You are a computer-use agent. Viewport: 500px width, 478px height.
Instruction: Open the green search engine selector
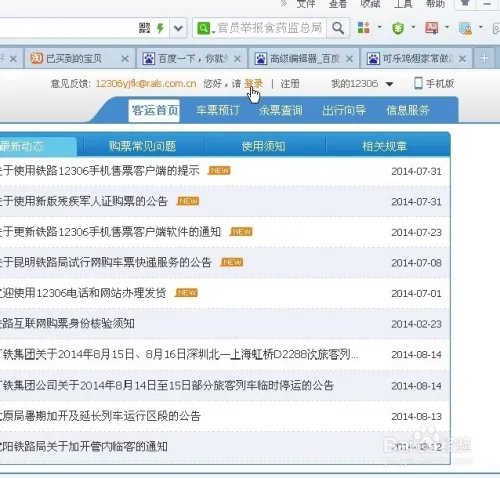tap(204, 28)
